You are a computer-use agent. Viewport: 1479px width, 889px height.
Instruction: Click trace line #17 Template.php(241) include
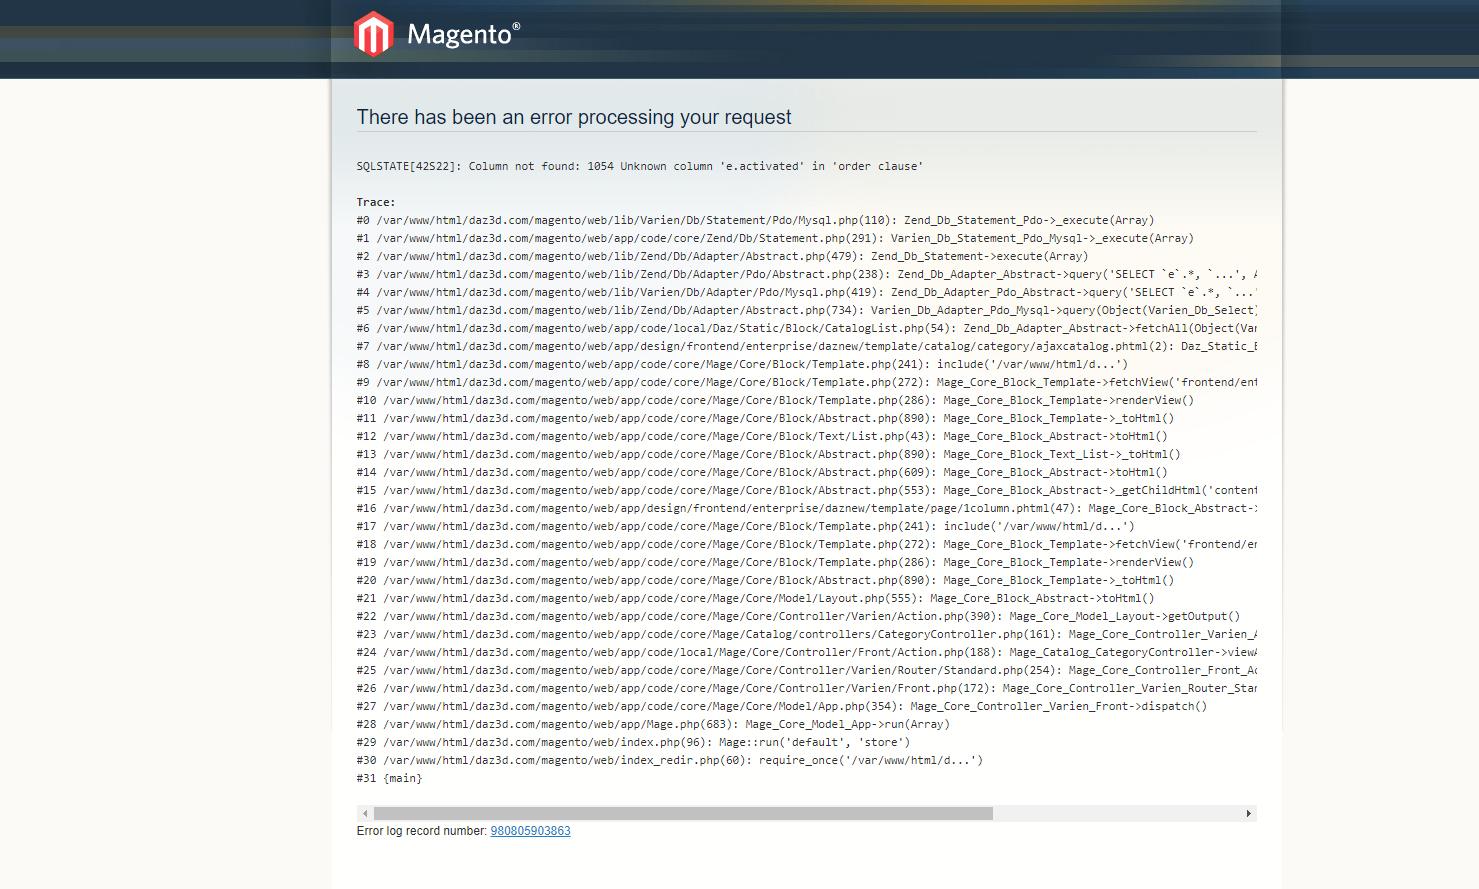point(745,526)
